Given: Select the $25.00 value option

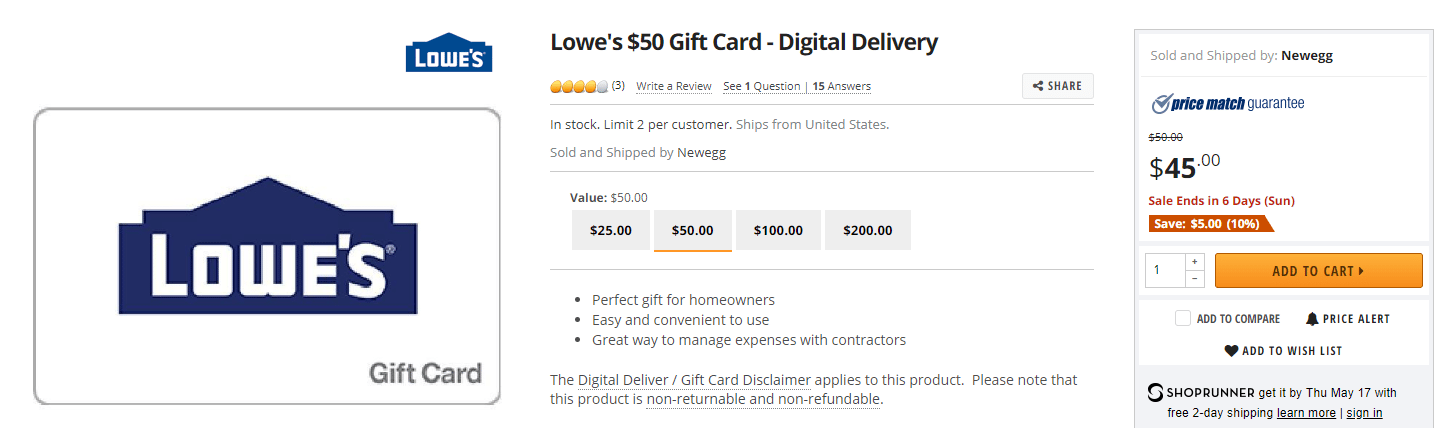Looking at the screenshot, I should click(611, 230).
